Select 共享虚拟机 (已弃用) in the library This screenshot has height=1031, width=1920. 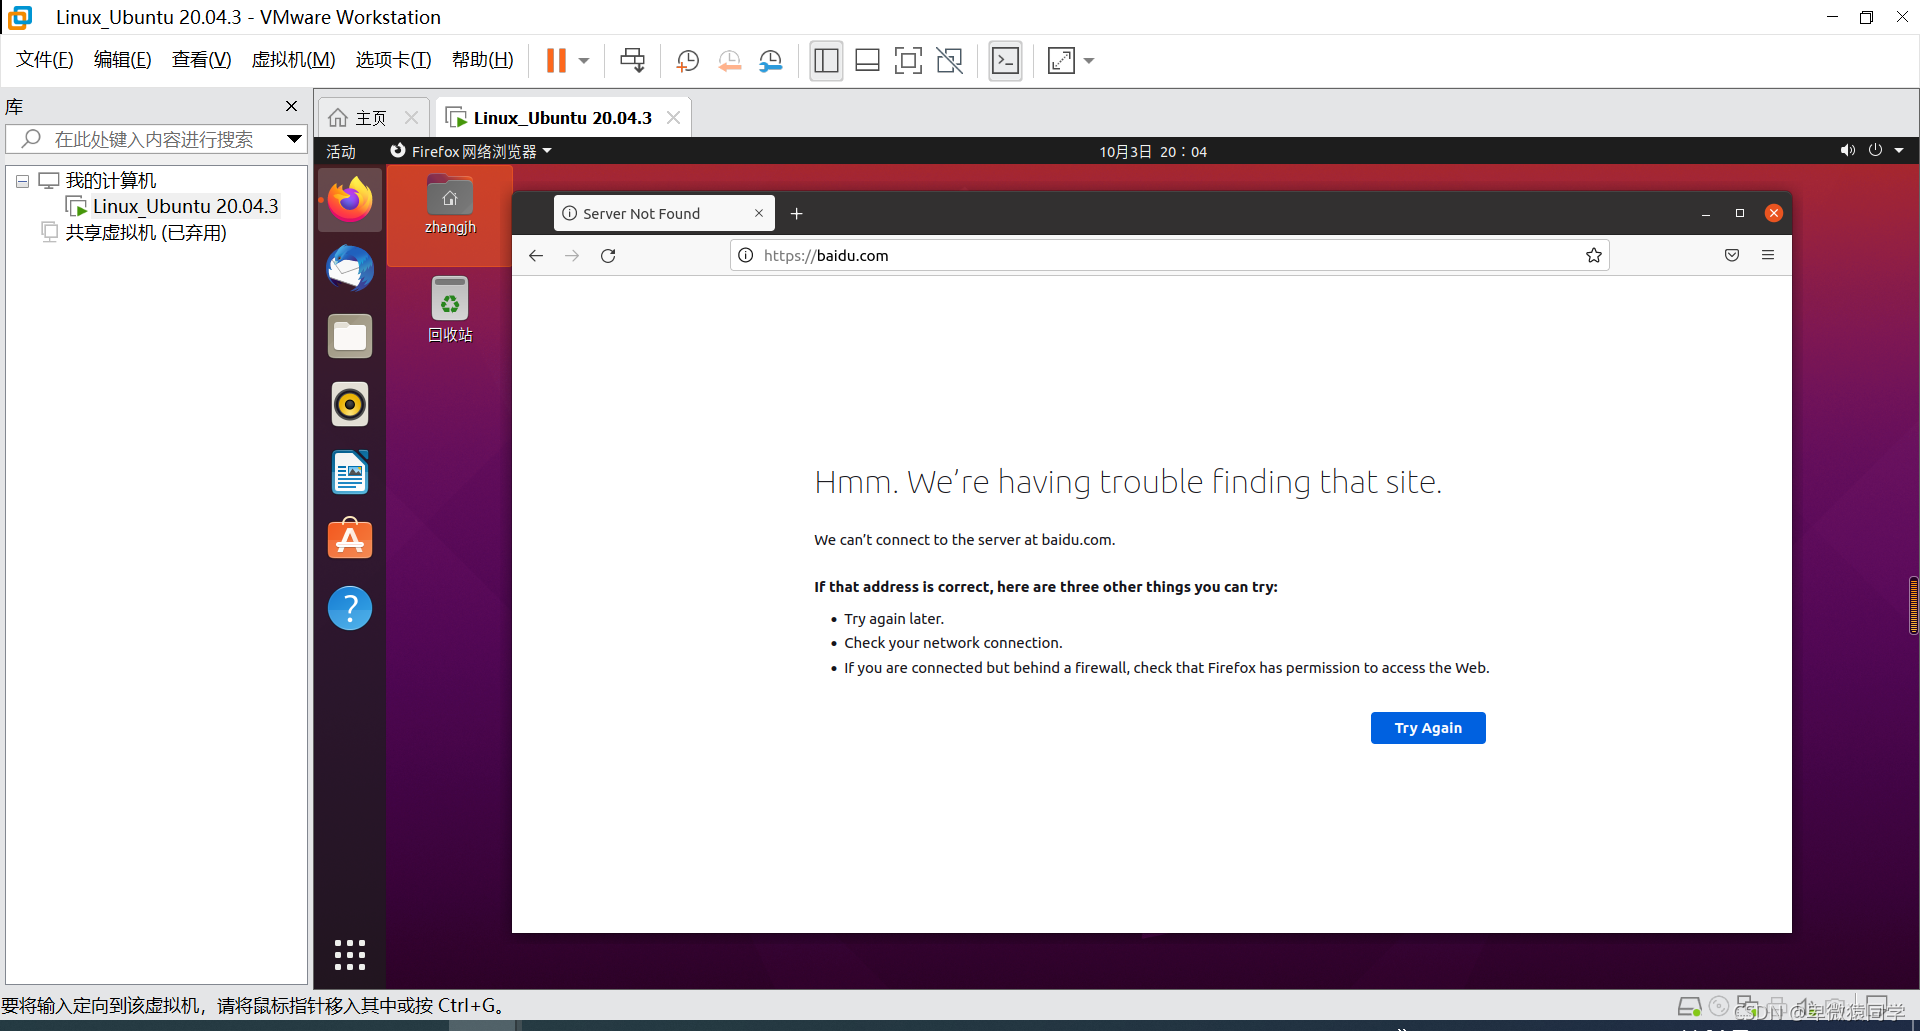pos(146,233)
